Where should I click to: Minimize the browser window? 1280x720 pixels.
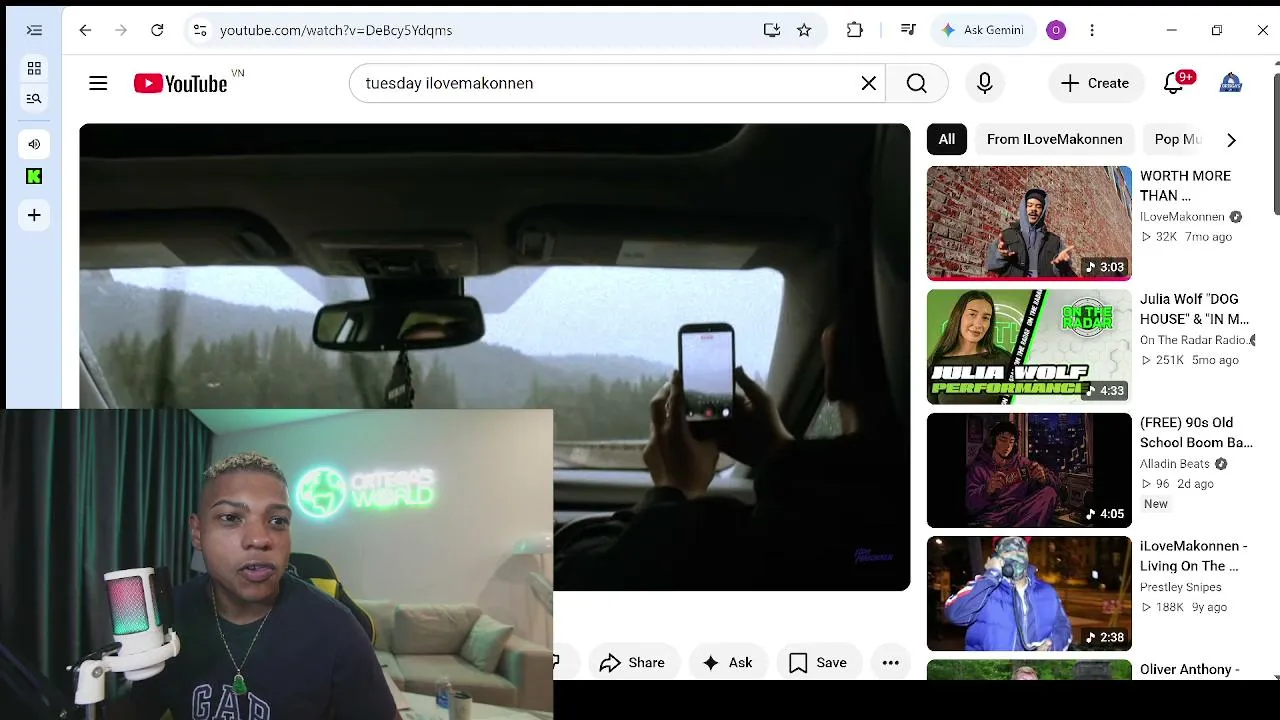pos(1171,30)
